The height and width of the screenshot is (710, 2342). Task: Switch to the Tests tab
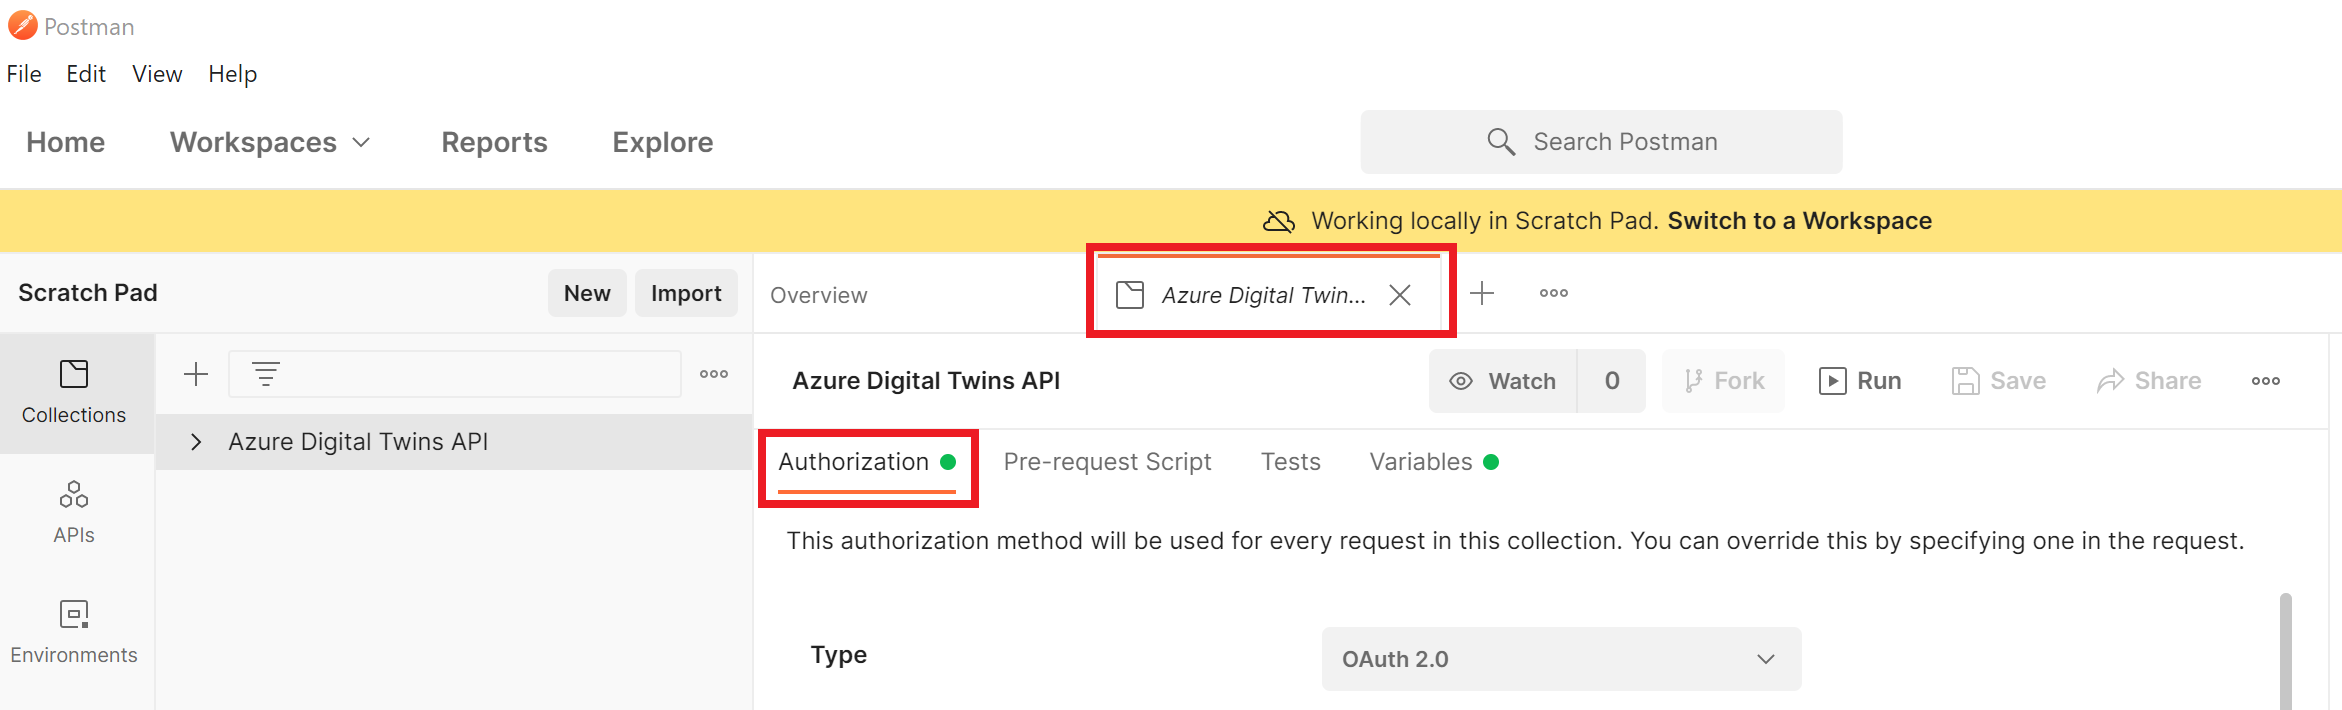point(1290,462)
